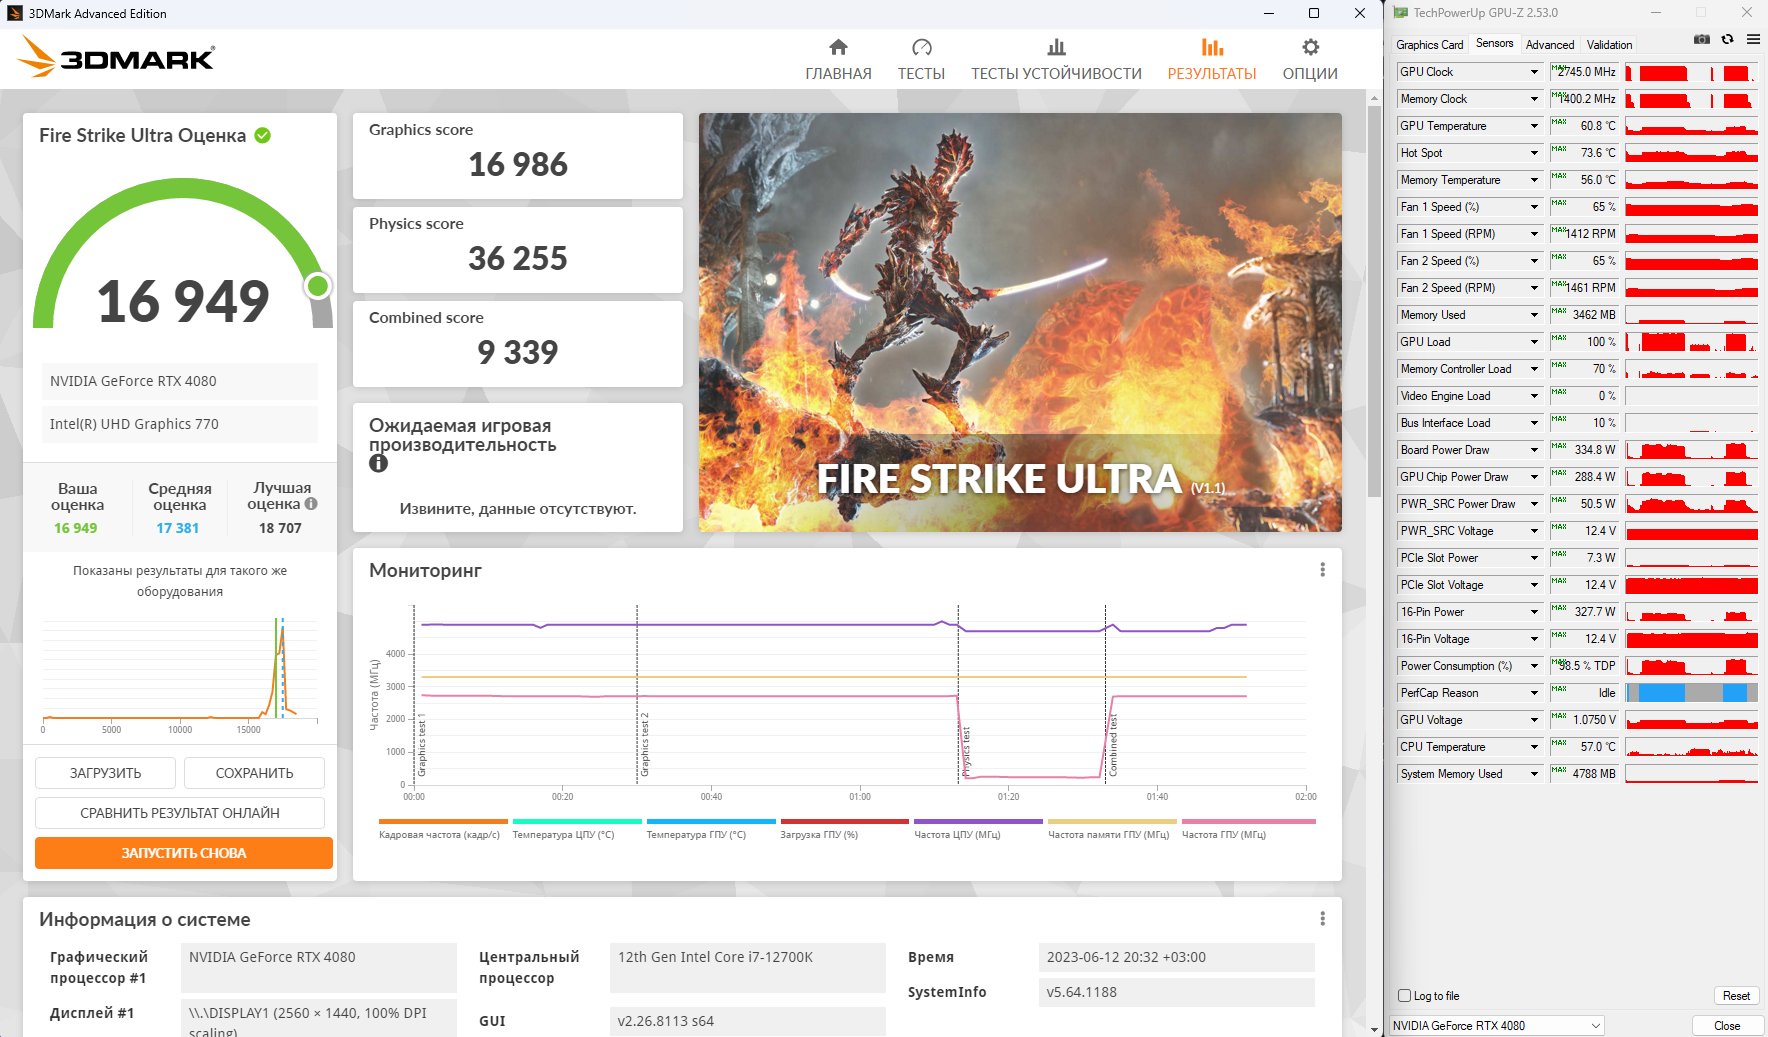The height and width of the screenshot is (1037, 1768).
Task: Click the Combined score value 9 339
Action: [x=518, y=352]
